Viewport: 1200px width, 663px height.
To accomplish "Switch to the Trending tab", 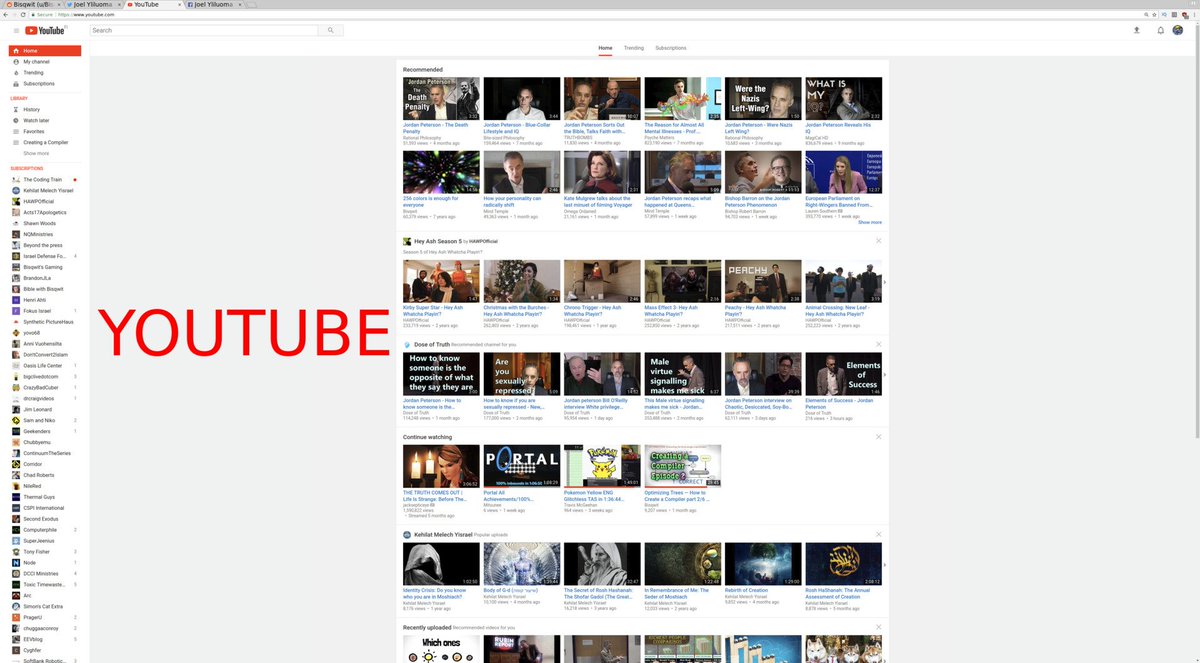I will pyautogui.click(x=636, y=47).
